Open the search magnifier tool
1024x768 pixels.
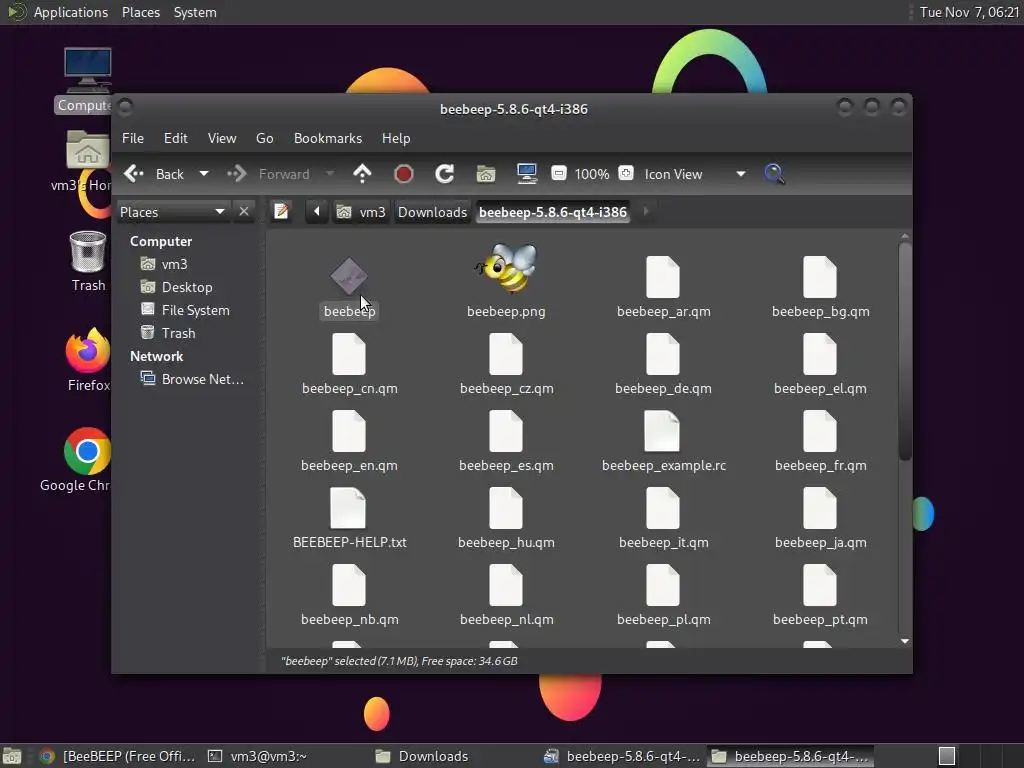point(775,174)
